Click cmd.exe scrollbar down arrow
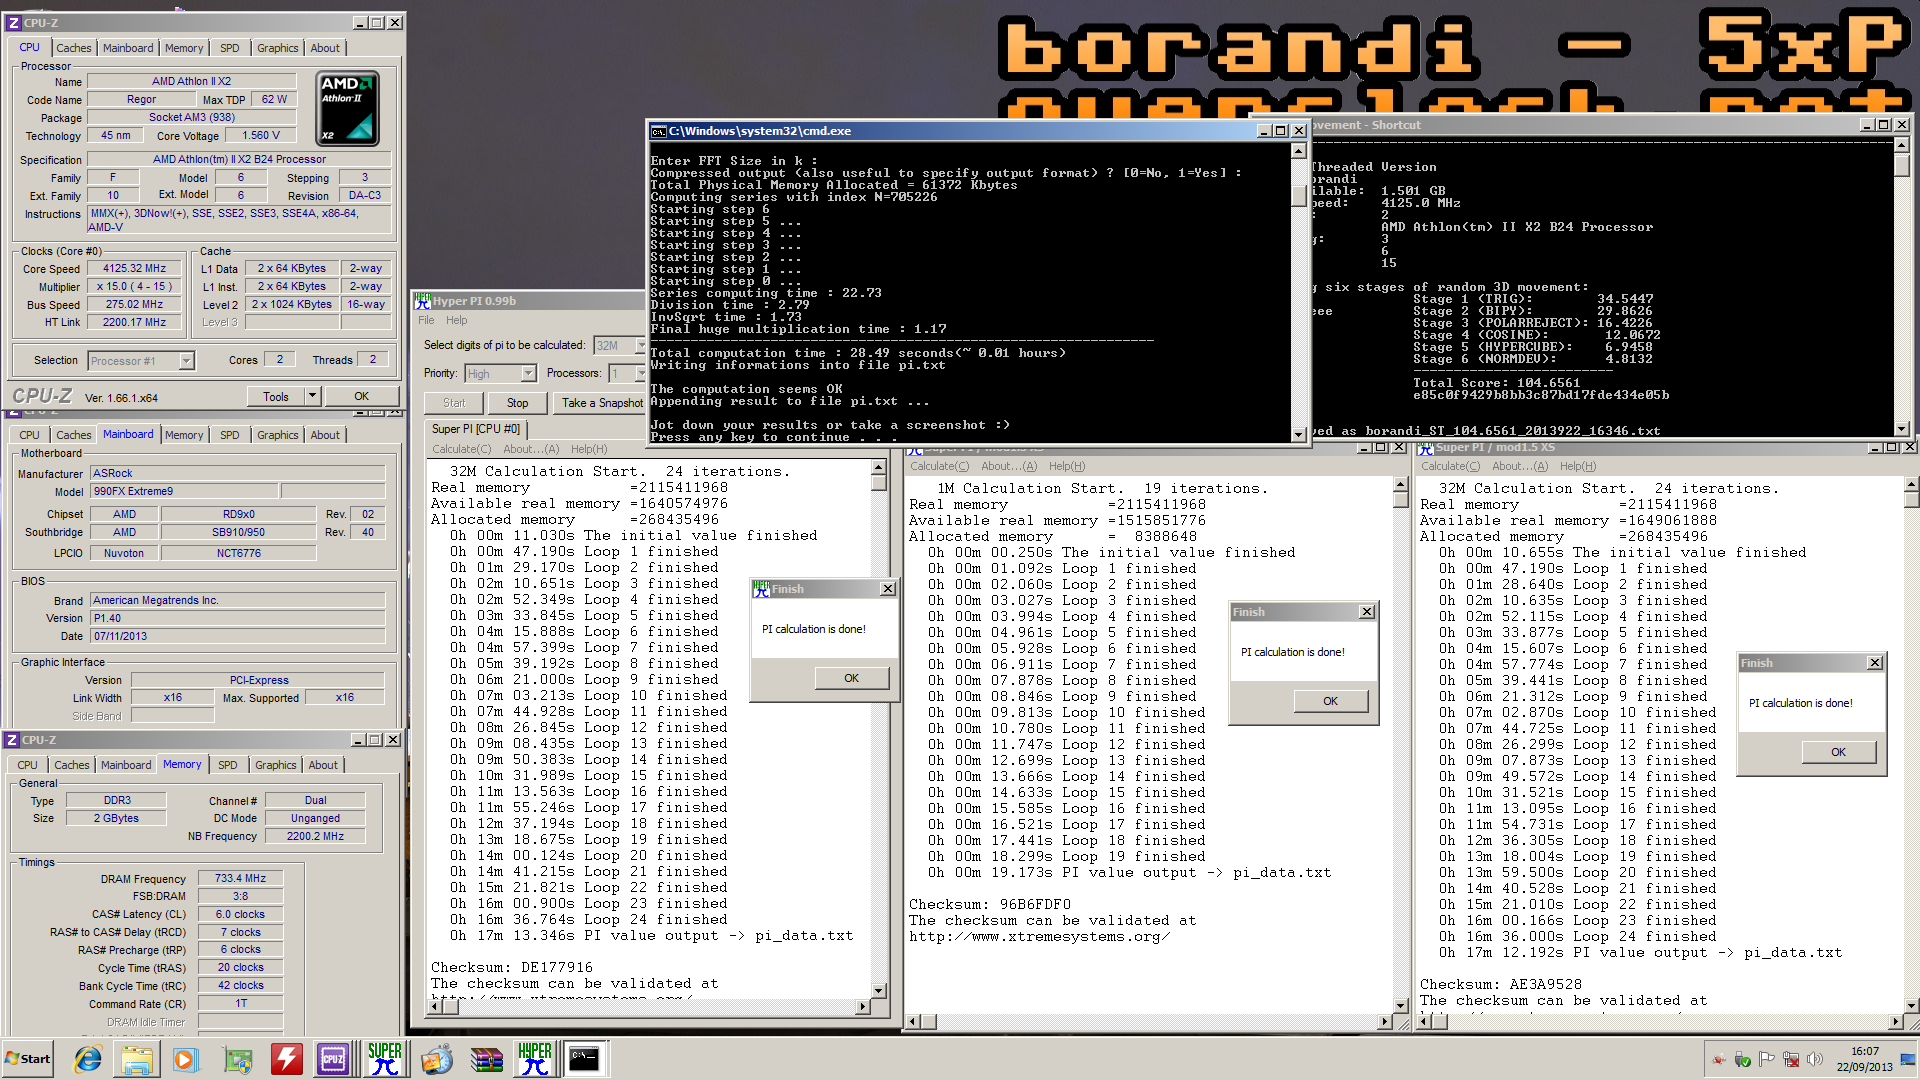This screenshot has height=1080, width=1920. pyautogui.click(x=1298, y=434)
